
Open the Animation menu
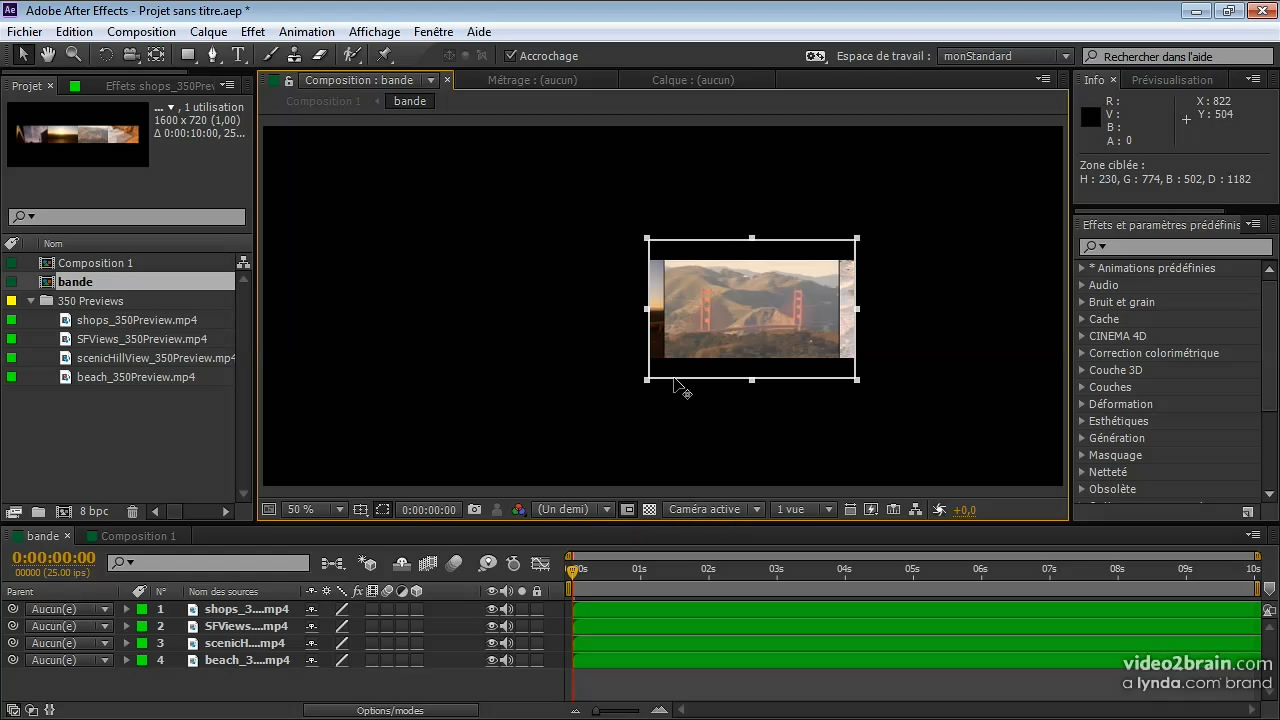pos(307,32)
